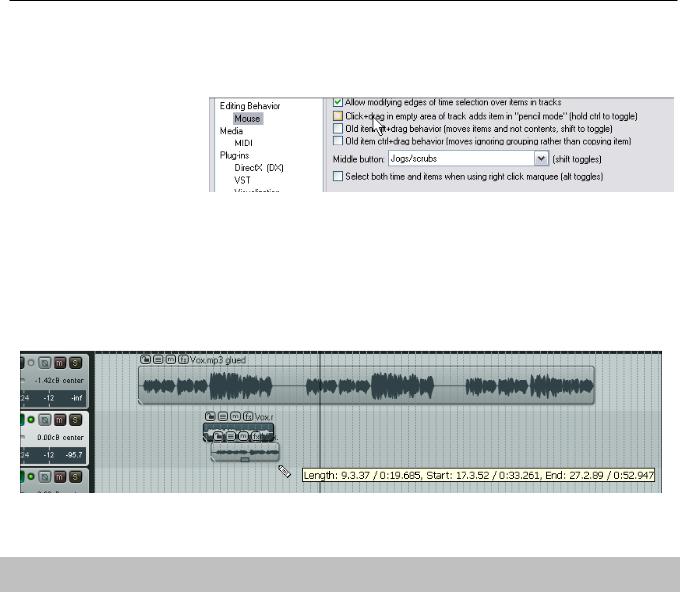
Task: Solo the bottom partially visible track
Action: [75, 477]
